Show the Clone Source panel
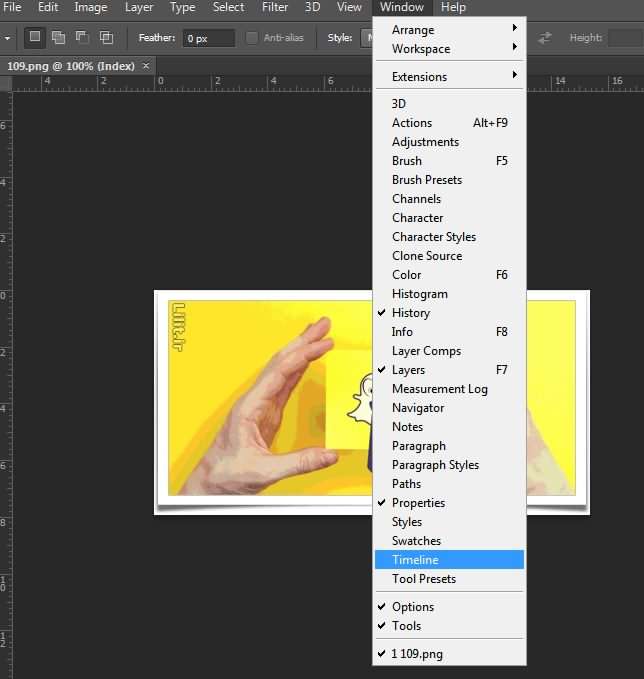The height and width of the screenshot is (679, 644). click(x=450, y=256)
